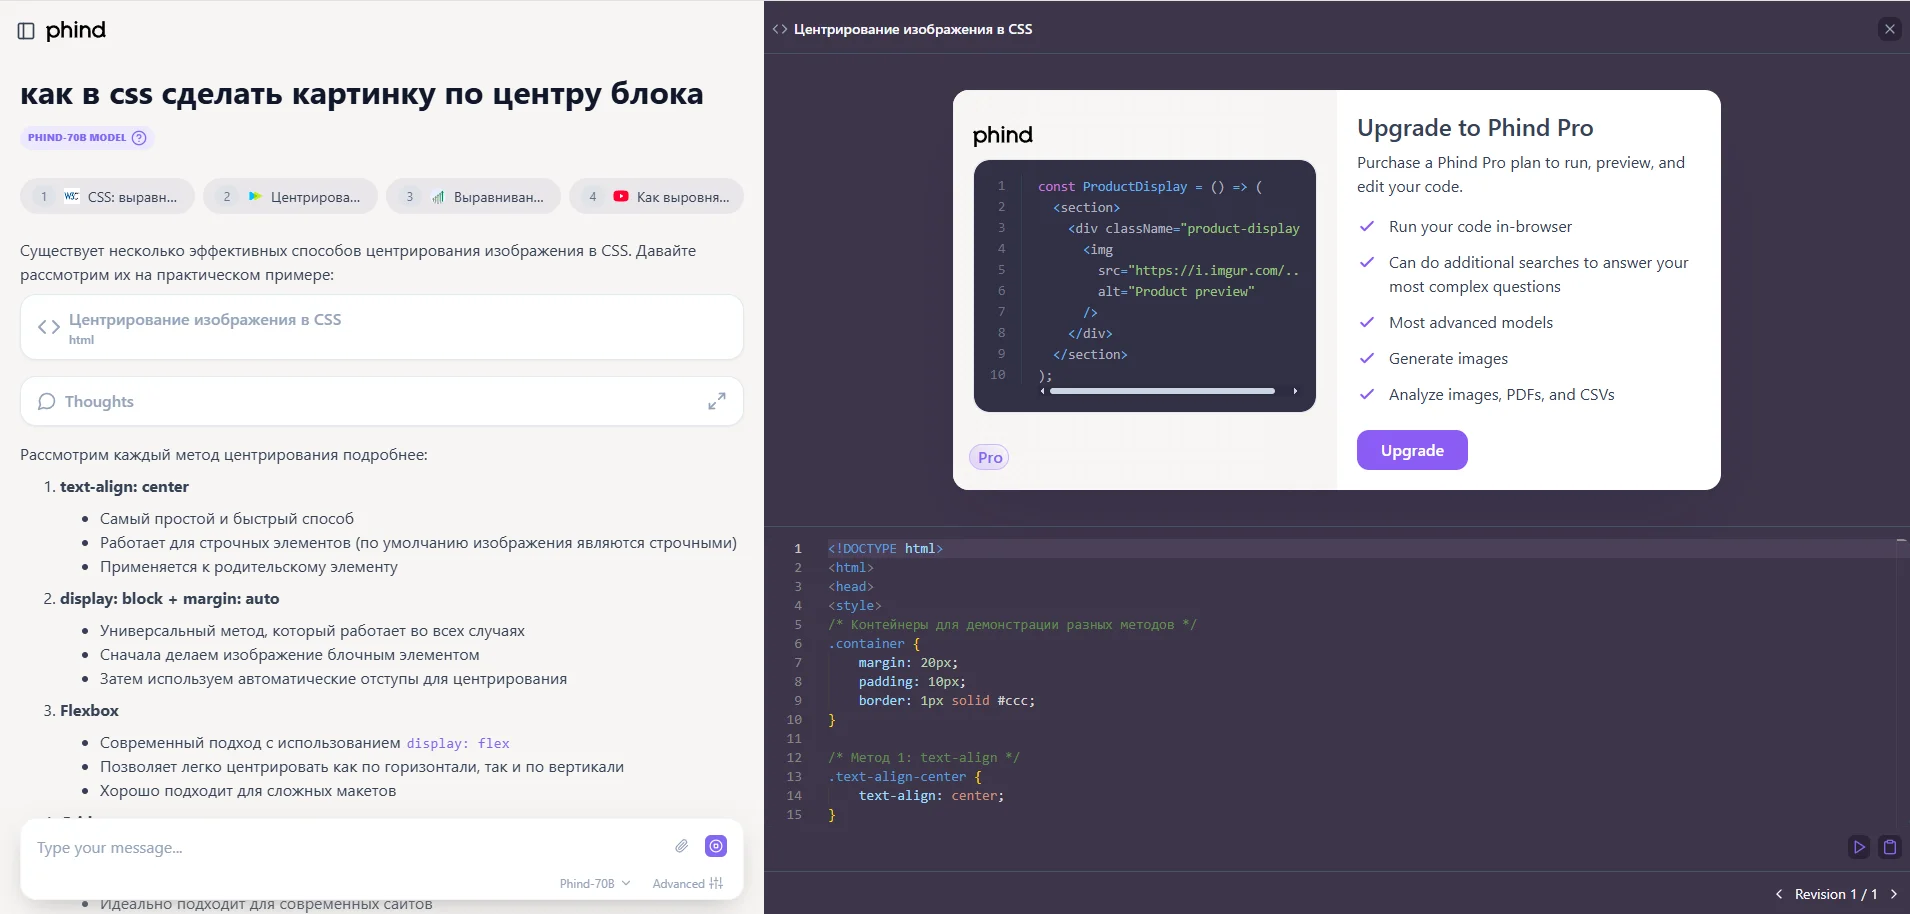
Task: Click the '.container {' code line
Action: pos(874,644)
